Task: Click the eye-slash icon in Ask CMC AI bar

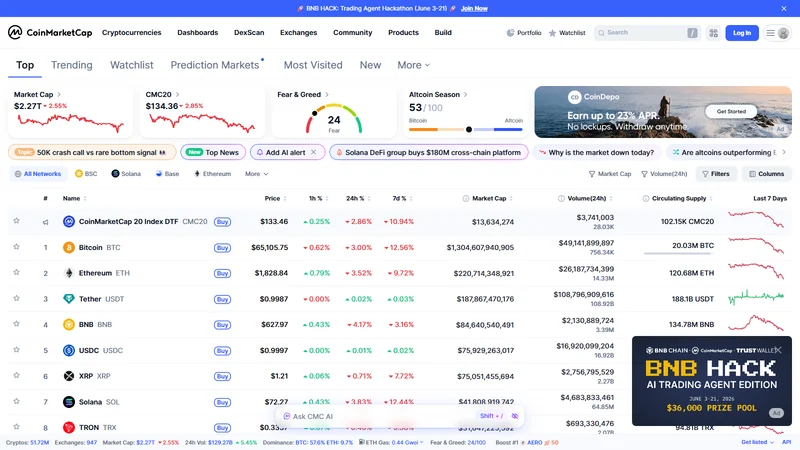Action: pyautogui.click(x=515, y=416)
